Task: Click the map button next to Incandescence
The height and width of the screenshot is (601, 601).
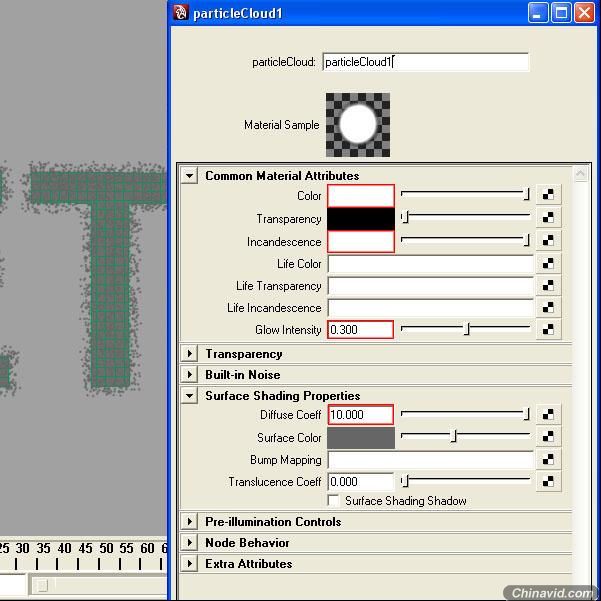Action: (548, 240)
